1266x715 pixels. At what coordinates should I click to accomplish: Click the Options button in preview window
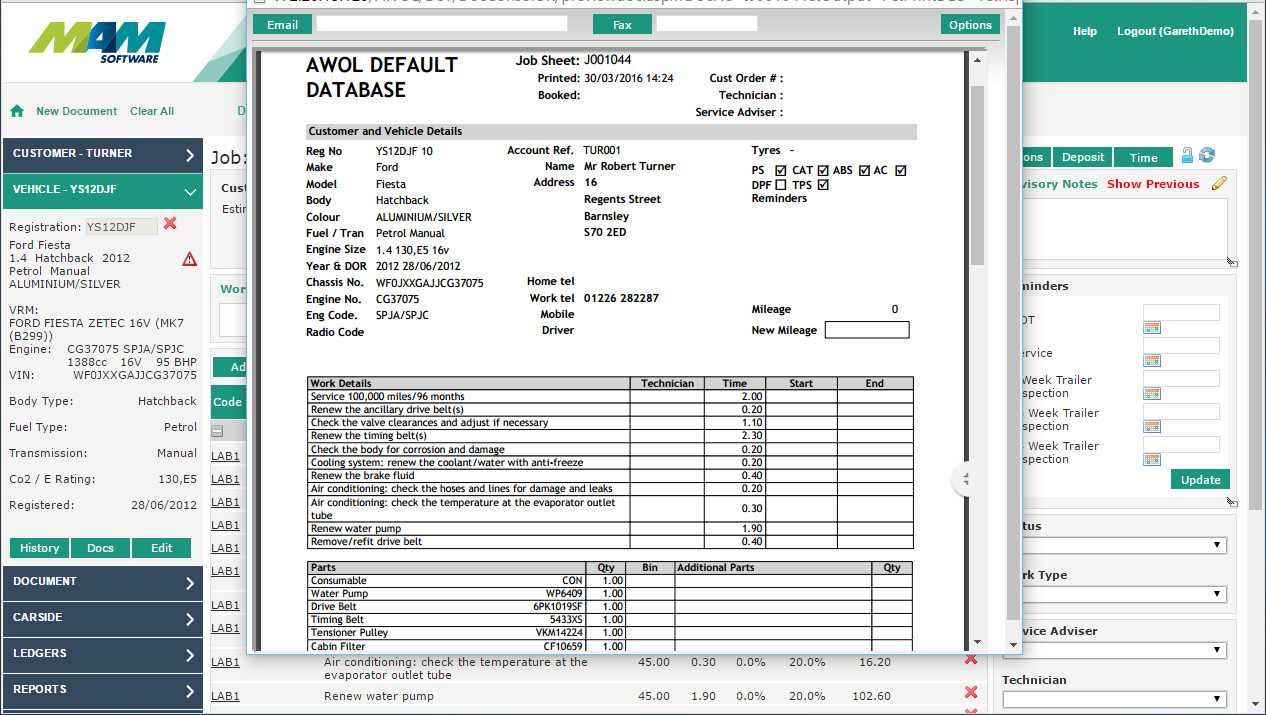point(970,25)
